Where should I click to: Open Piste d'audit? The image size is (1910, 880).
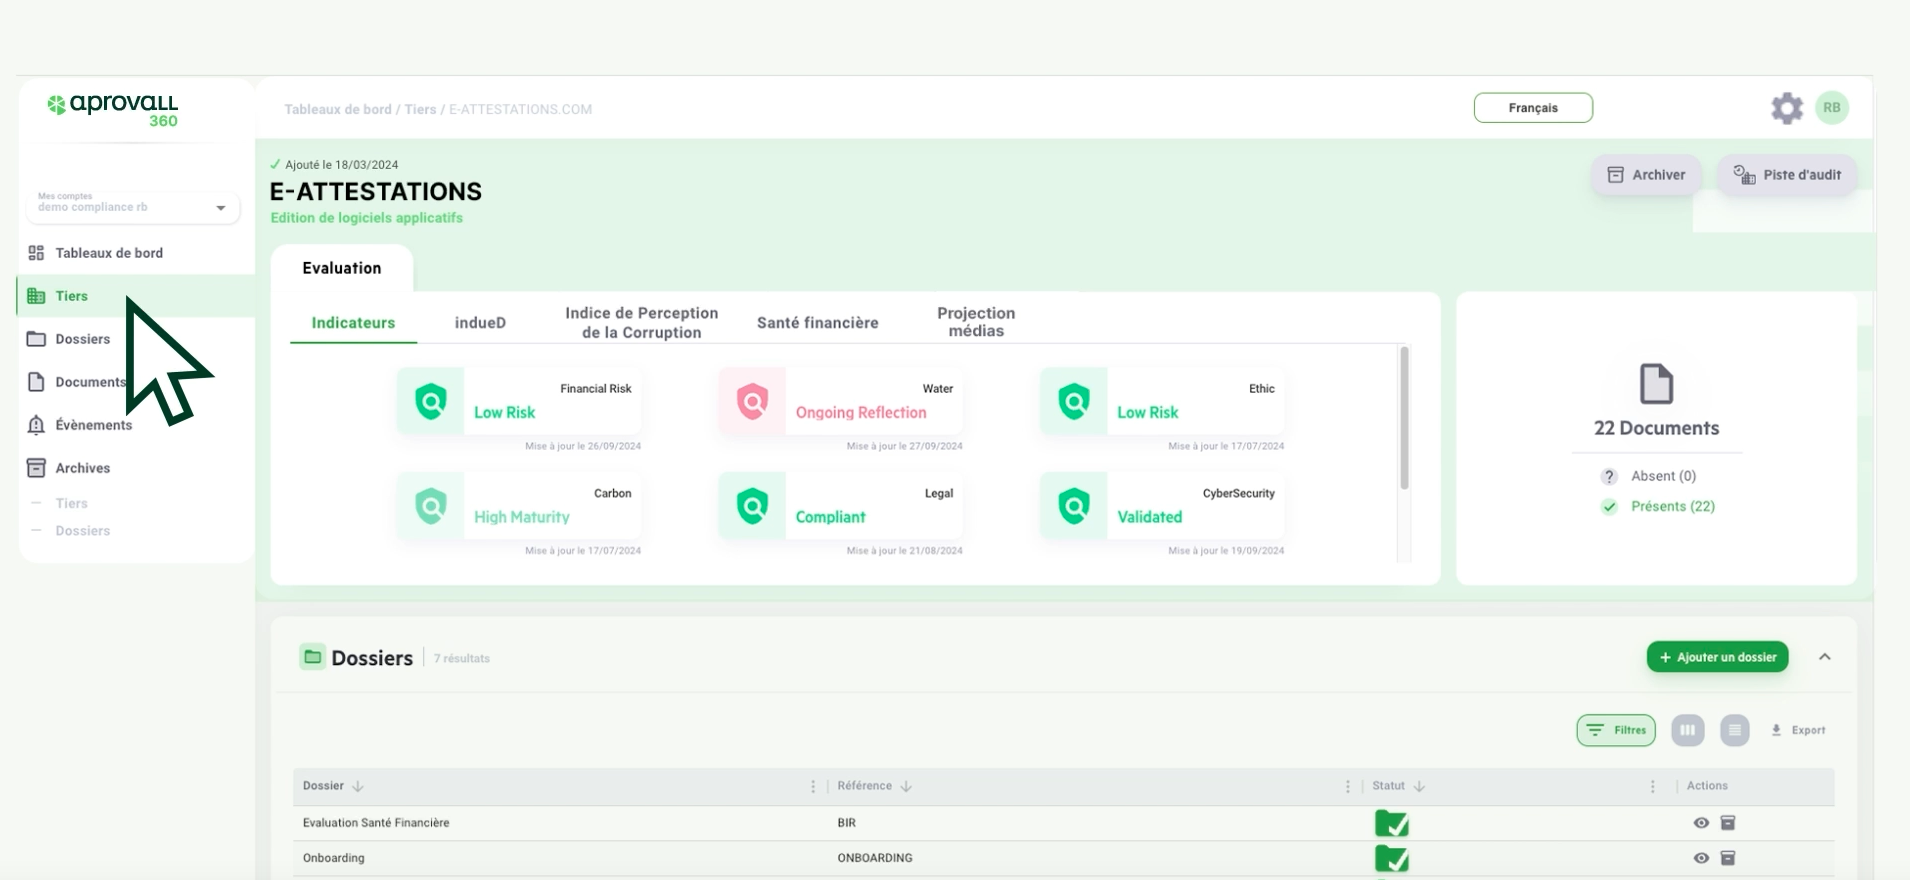(1787, 175)
